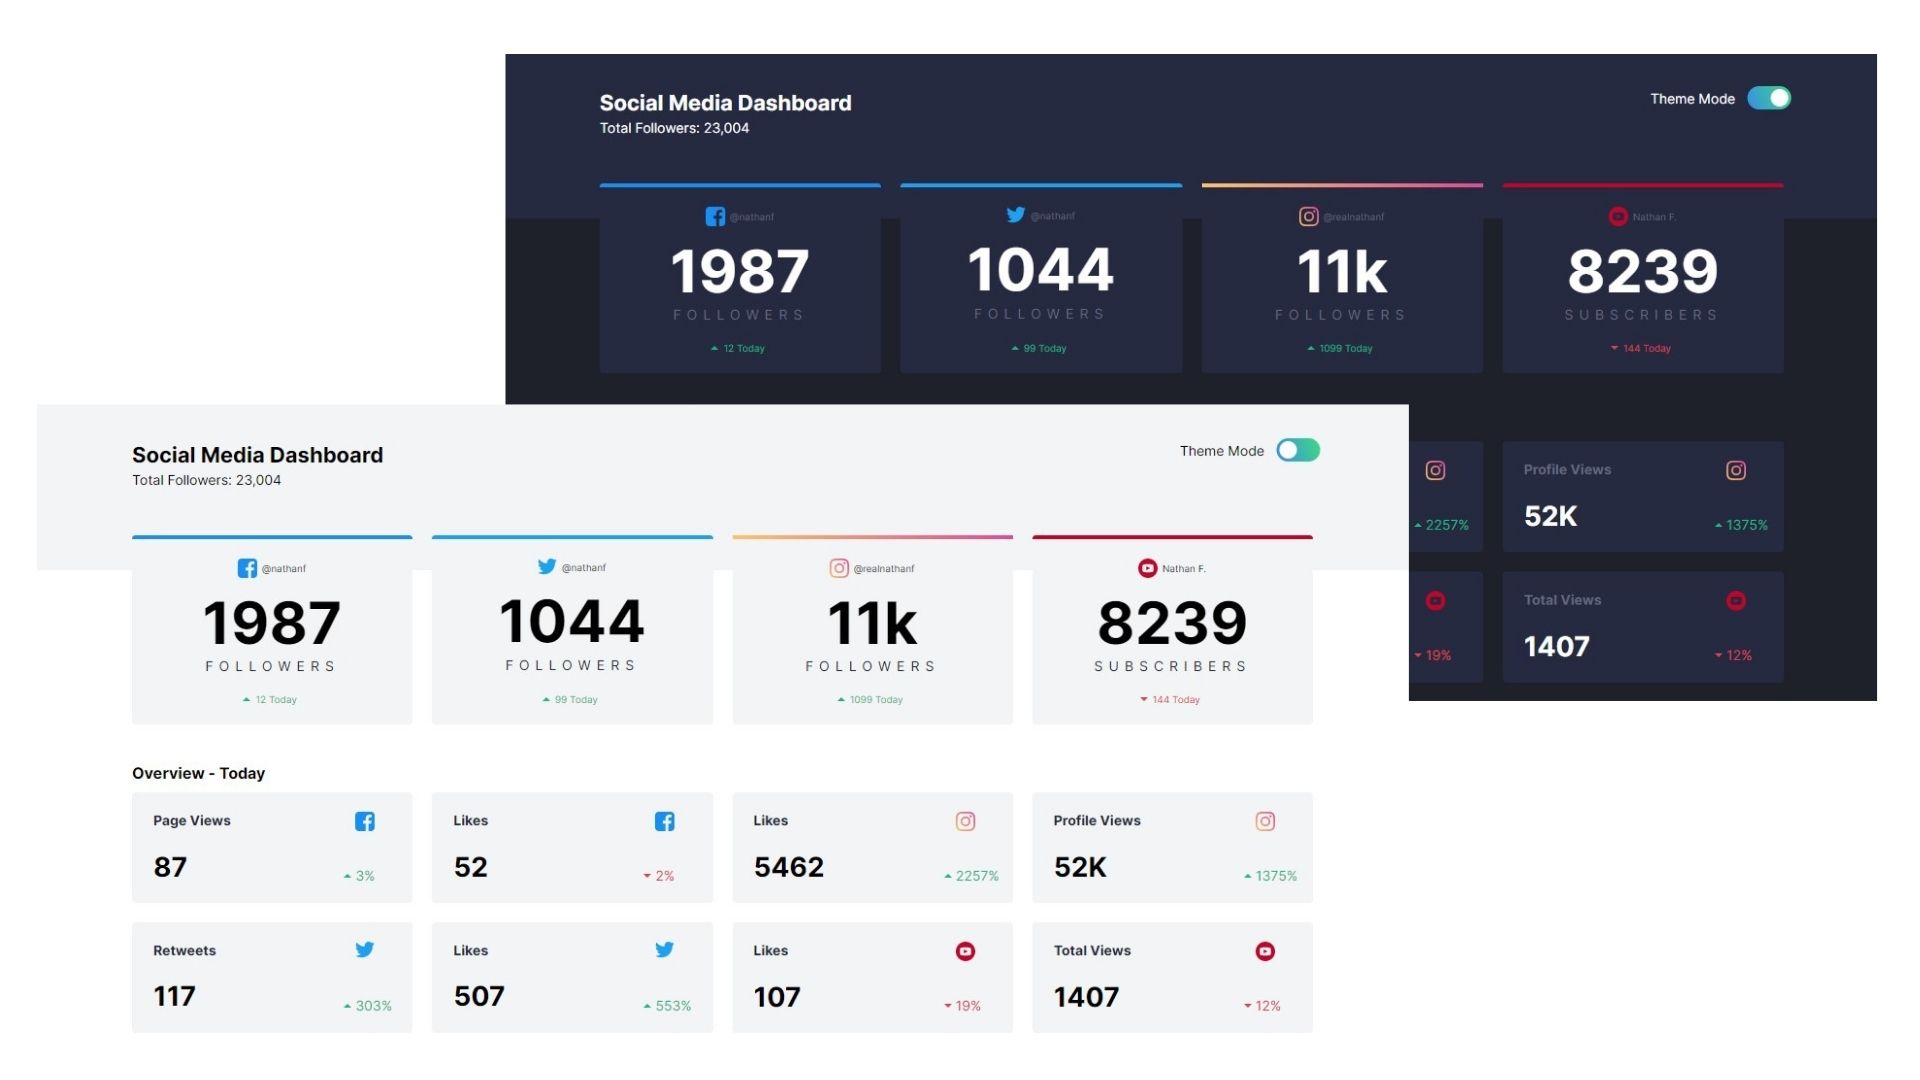
Task: Toggle Theme Mode switch in dark dashboard
Action: [x=1768, y=98]
